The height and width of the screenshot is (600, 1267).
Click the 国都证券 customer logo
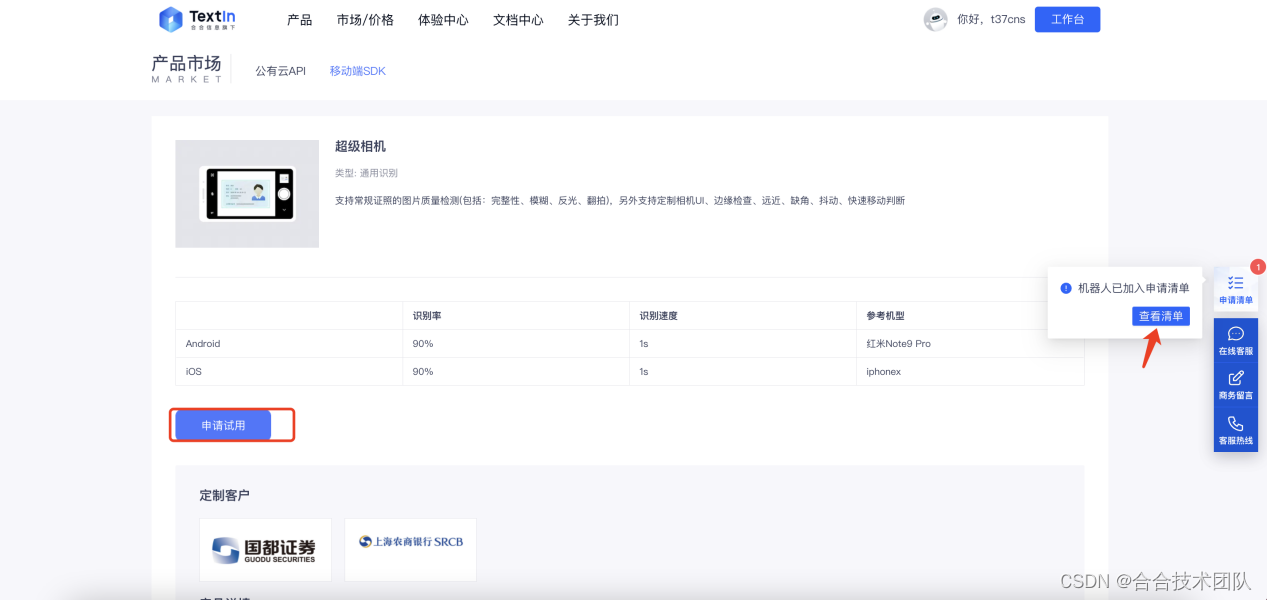(265, 549)
